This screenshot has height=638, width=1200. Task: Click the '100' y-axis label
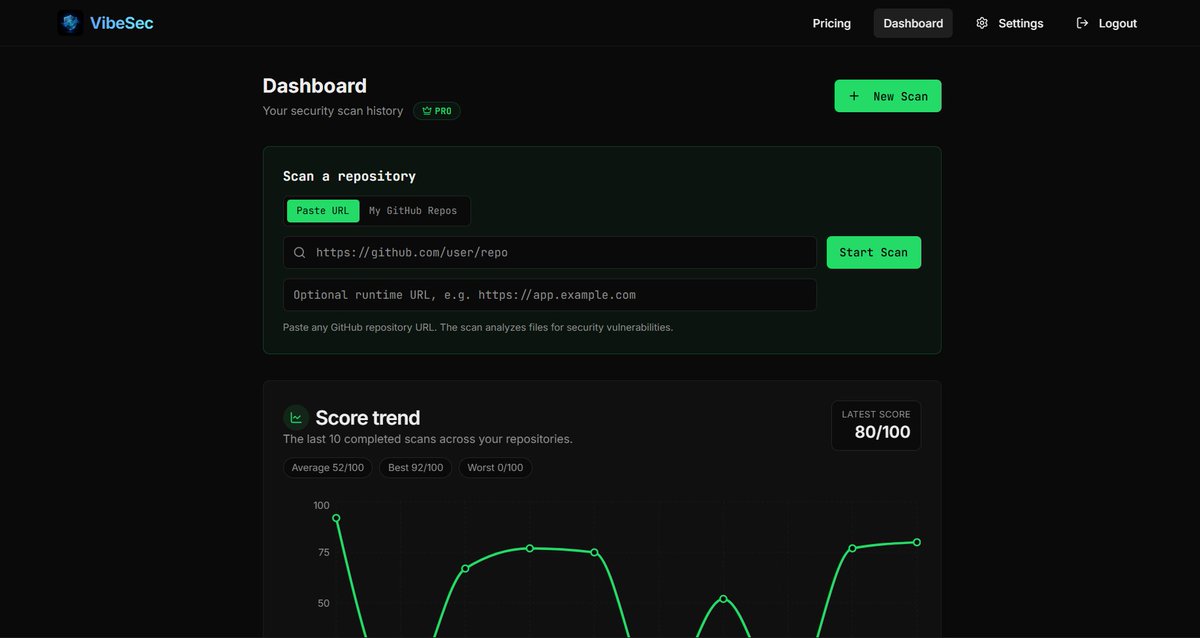tap(321, 506)
